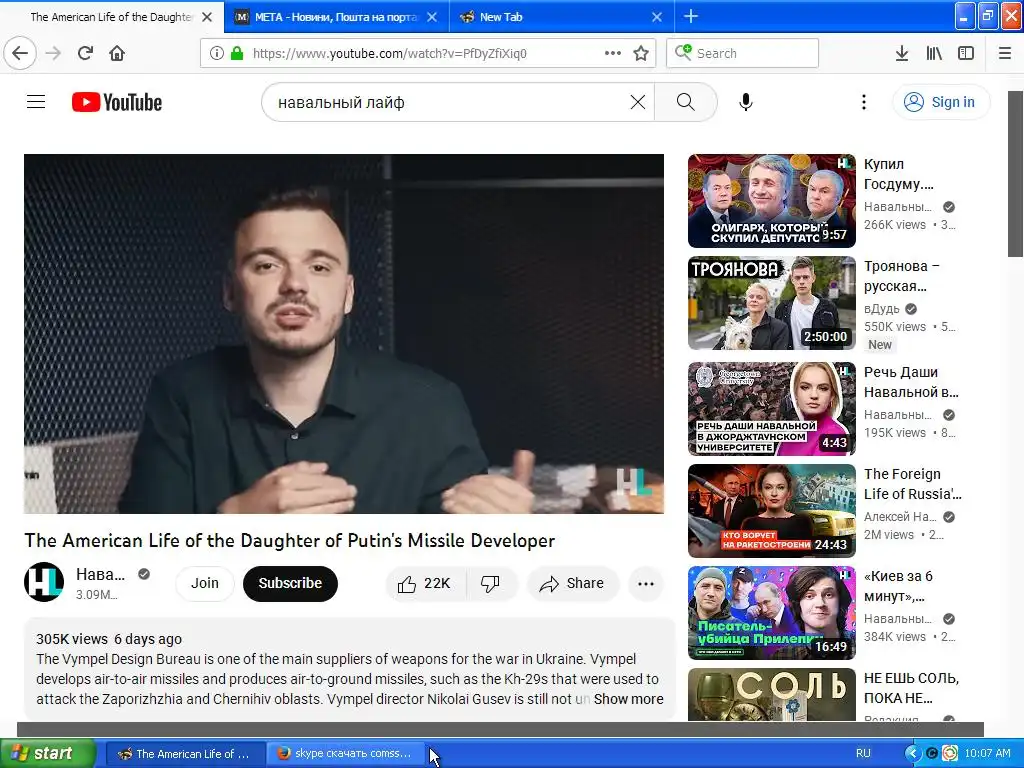Click the 305K views 6 days ago text

pos(109,639)
